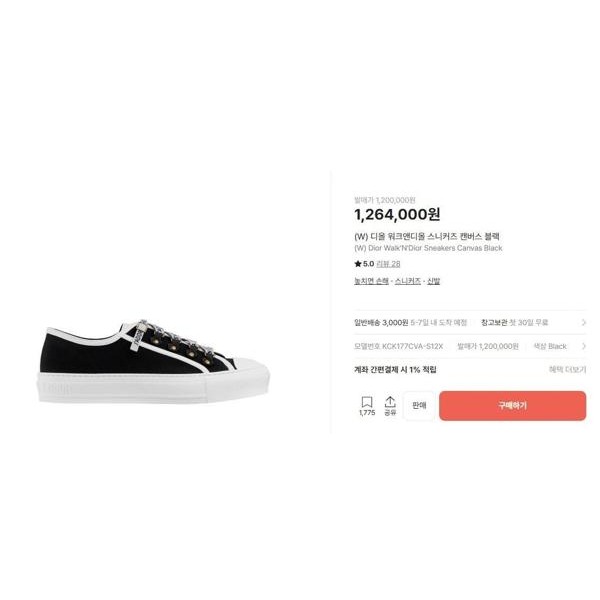The width and height of the screenshot is (600, 600).
Task: Go to the 신발 category link
Action: 433,281
